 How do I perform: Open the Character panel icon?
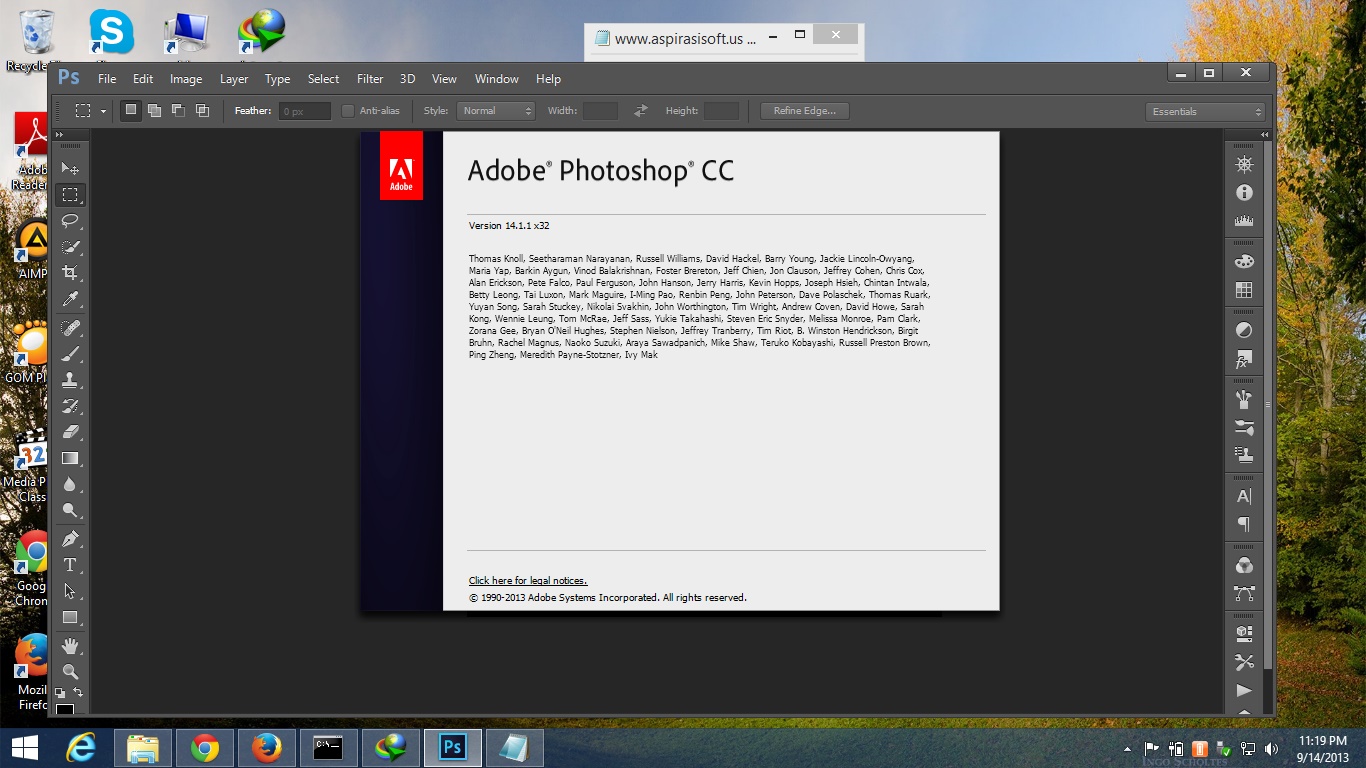(x=1244, y=496)
